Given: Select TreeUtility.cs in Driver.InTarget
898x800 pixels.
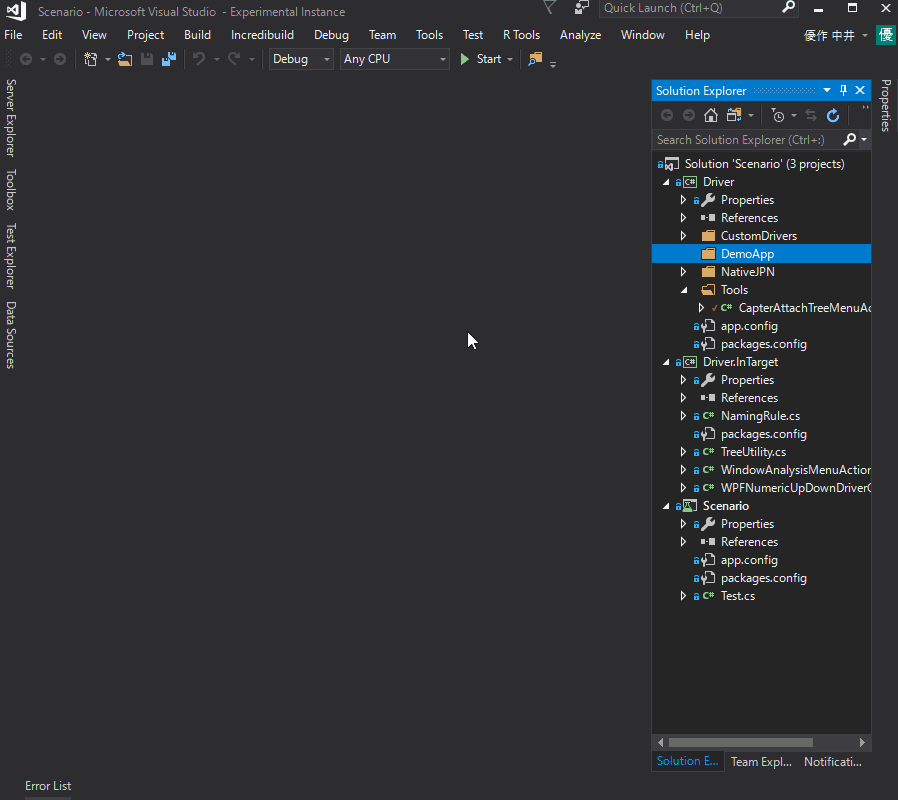Looking at the screenshot, I should tap(753, 452).
